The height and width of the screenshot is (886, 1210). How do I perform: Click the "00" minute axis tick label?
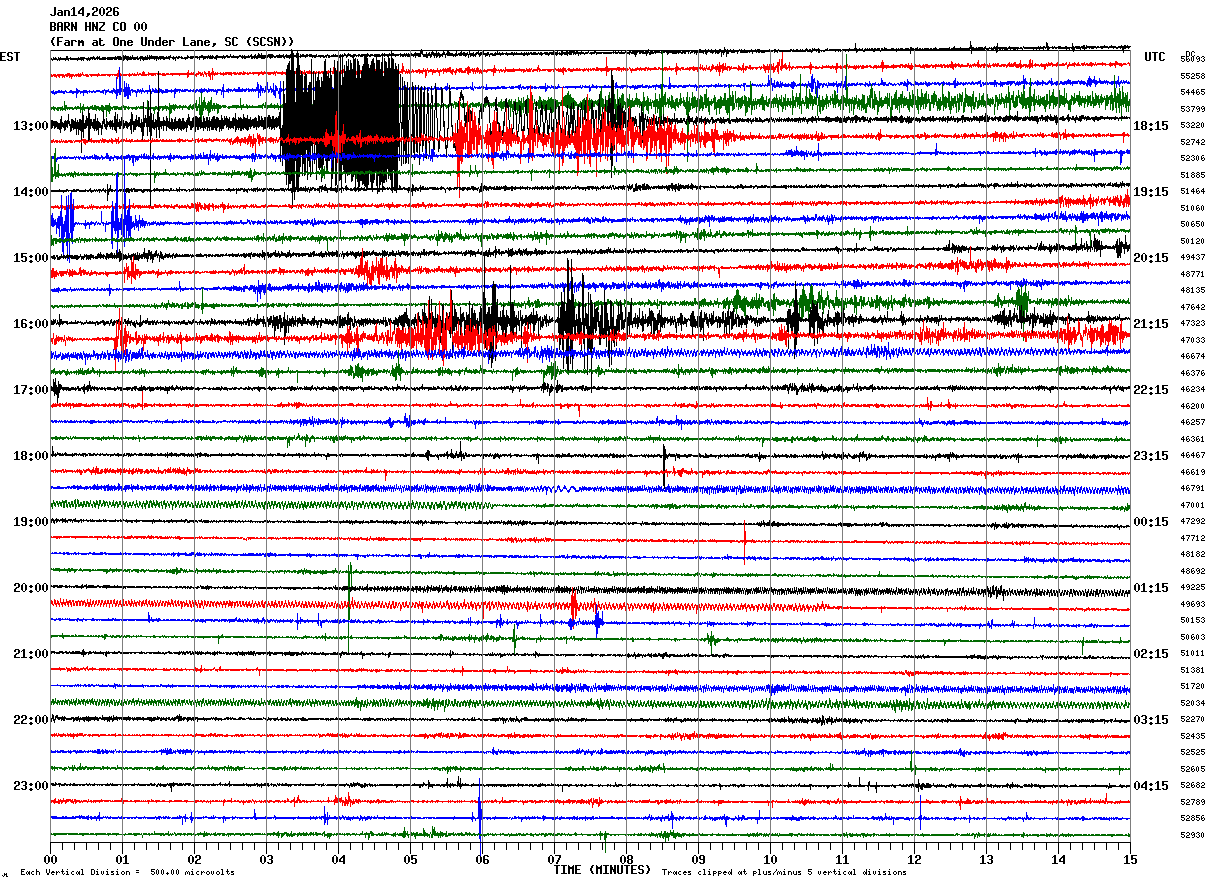[50, 859]
